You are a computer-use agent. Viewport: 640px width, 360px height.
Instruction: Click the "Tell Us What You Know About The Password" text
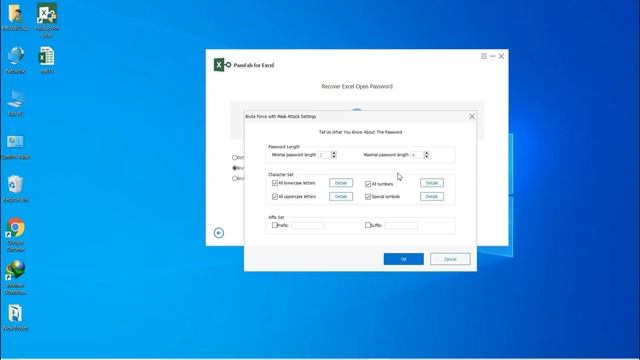(360, 132)
